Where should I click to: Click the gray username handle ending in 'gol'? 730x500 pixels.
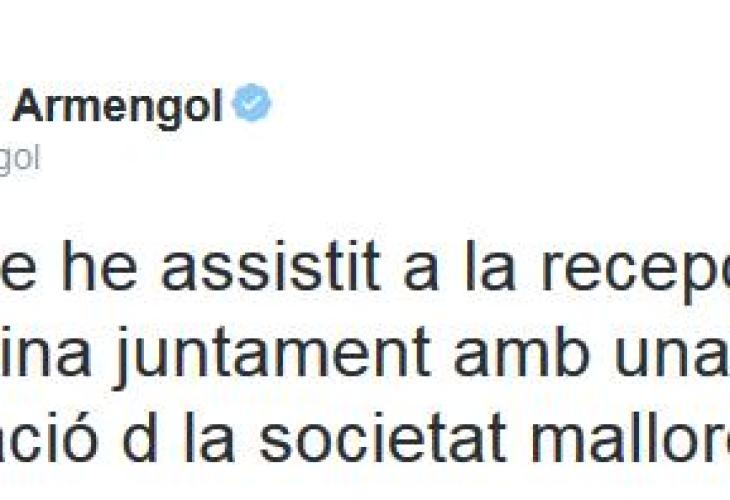[20, 160]
